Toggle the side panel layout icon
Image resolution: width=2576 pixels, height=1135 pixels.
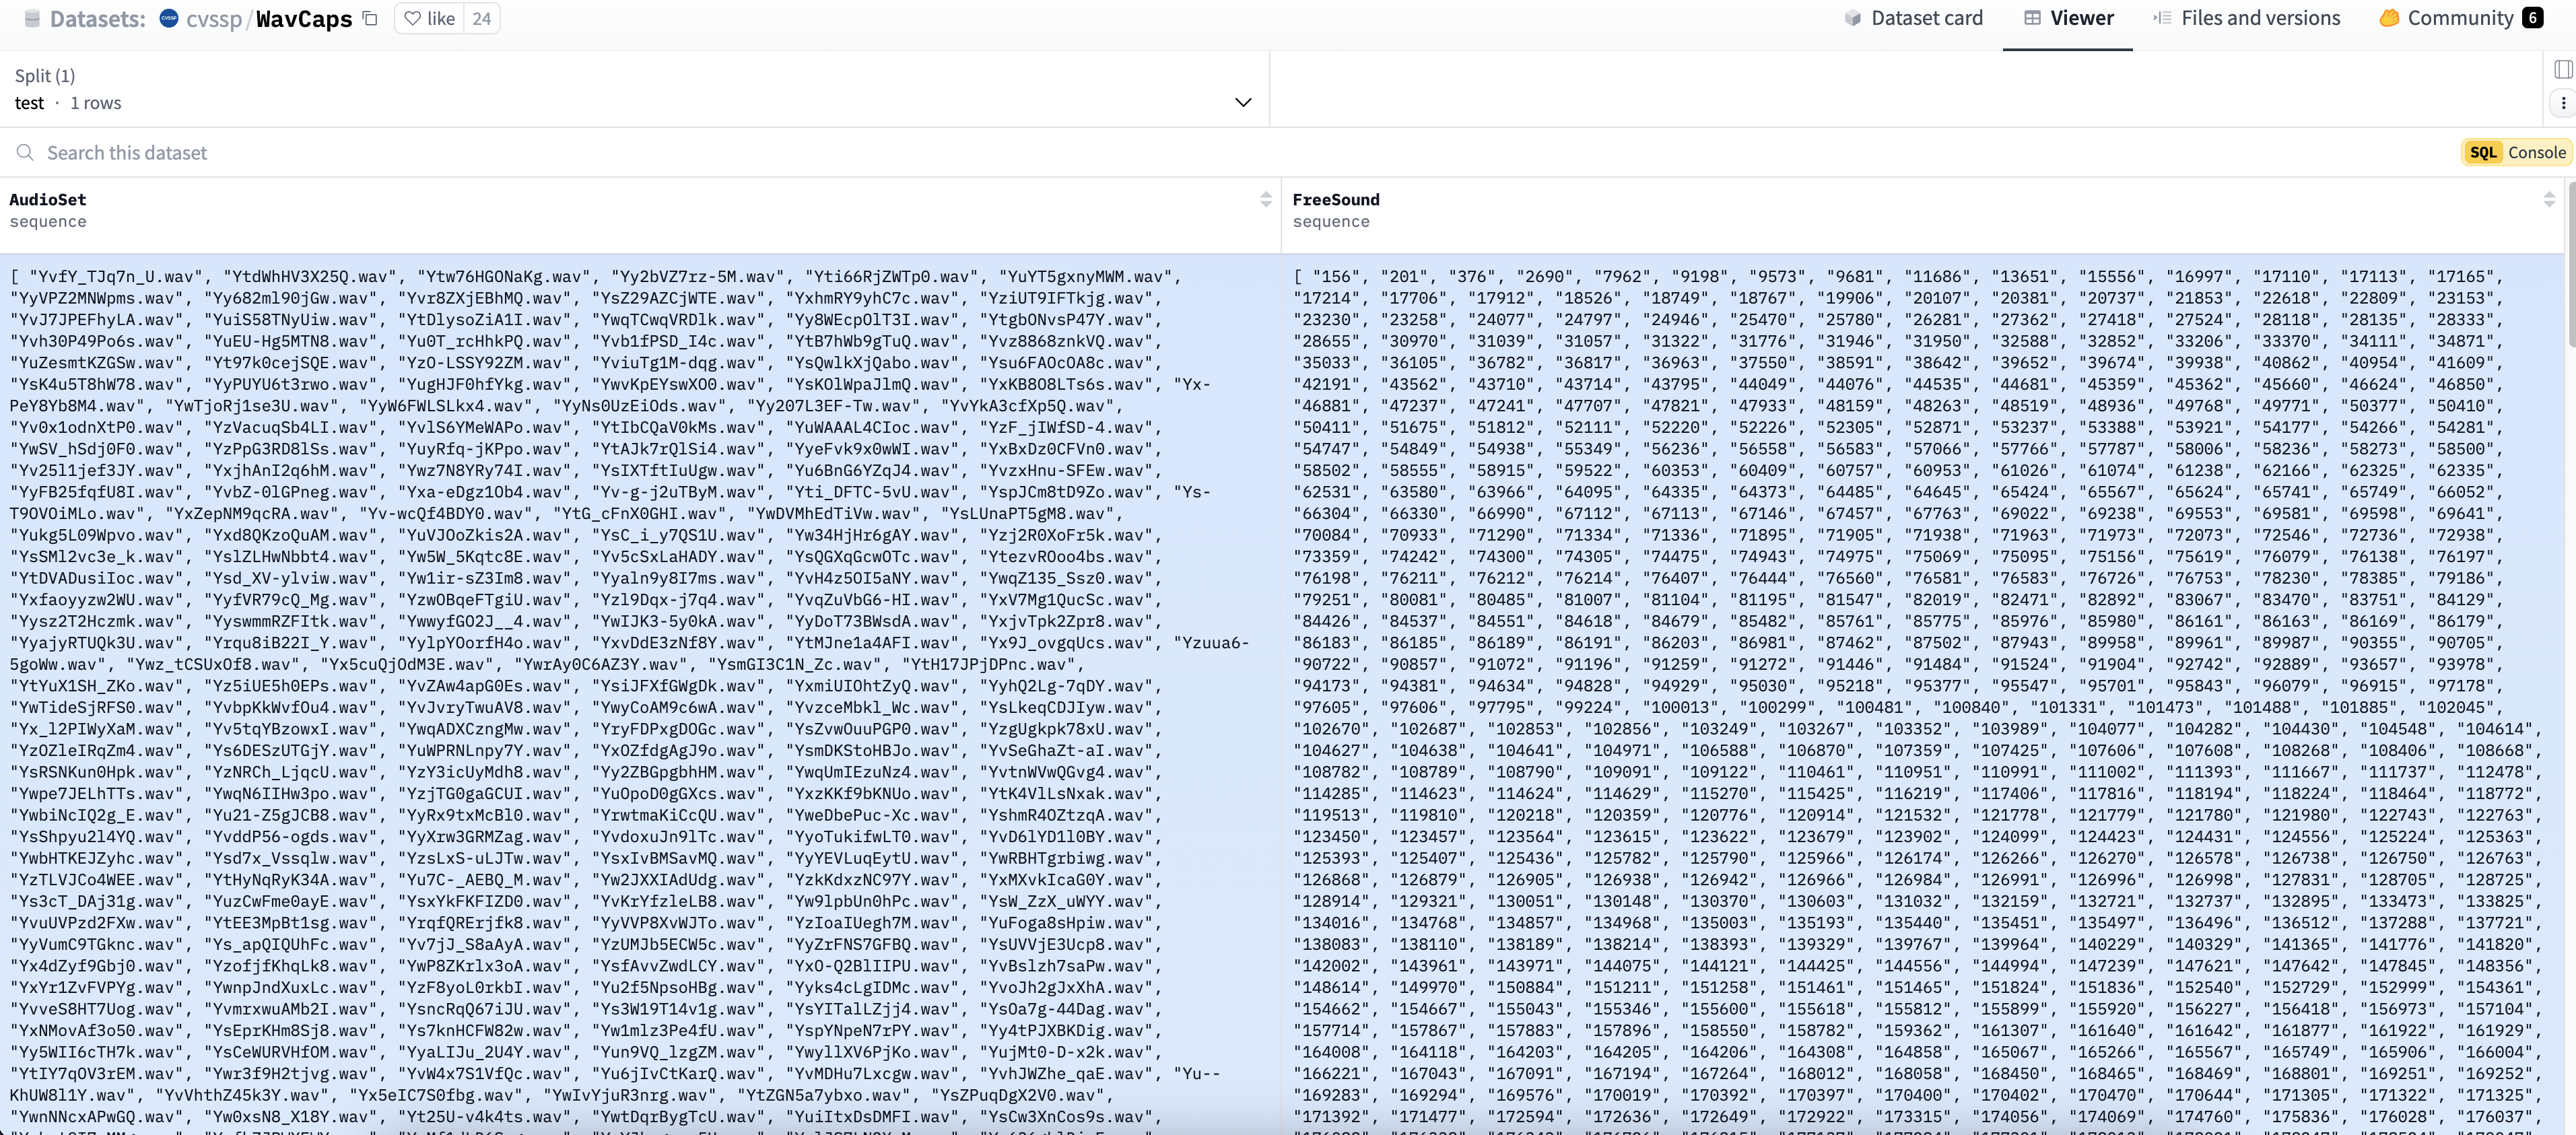coord(2563,69)
